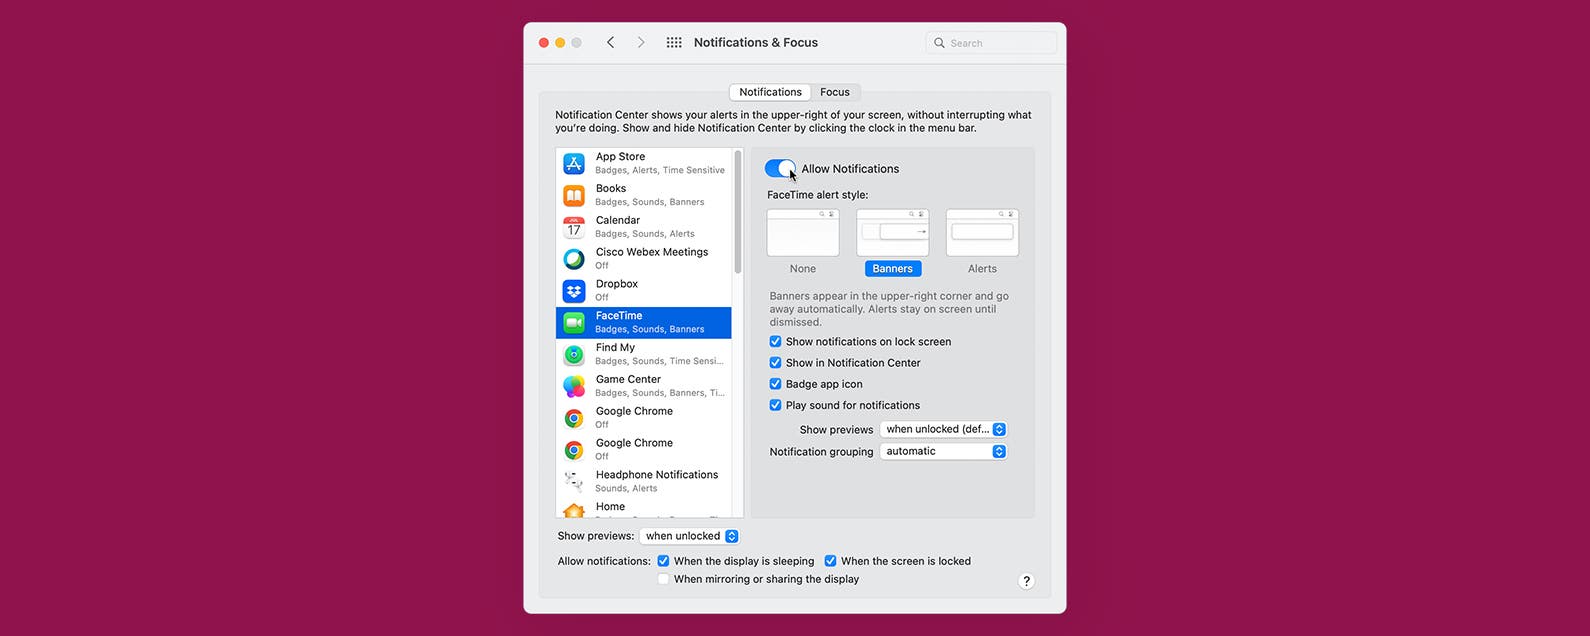Screen dimensions: 1590x636
Task: Select None alert style thumbnail
Action: click(803, 233)
